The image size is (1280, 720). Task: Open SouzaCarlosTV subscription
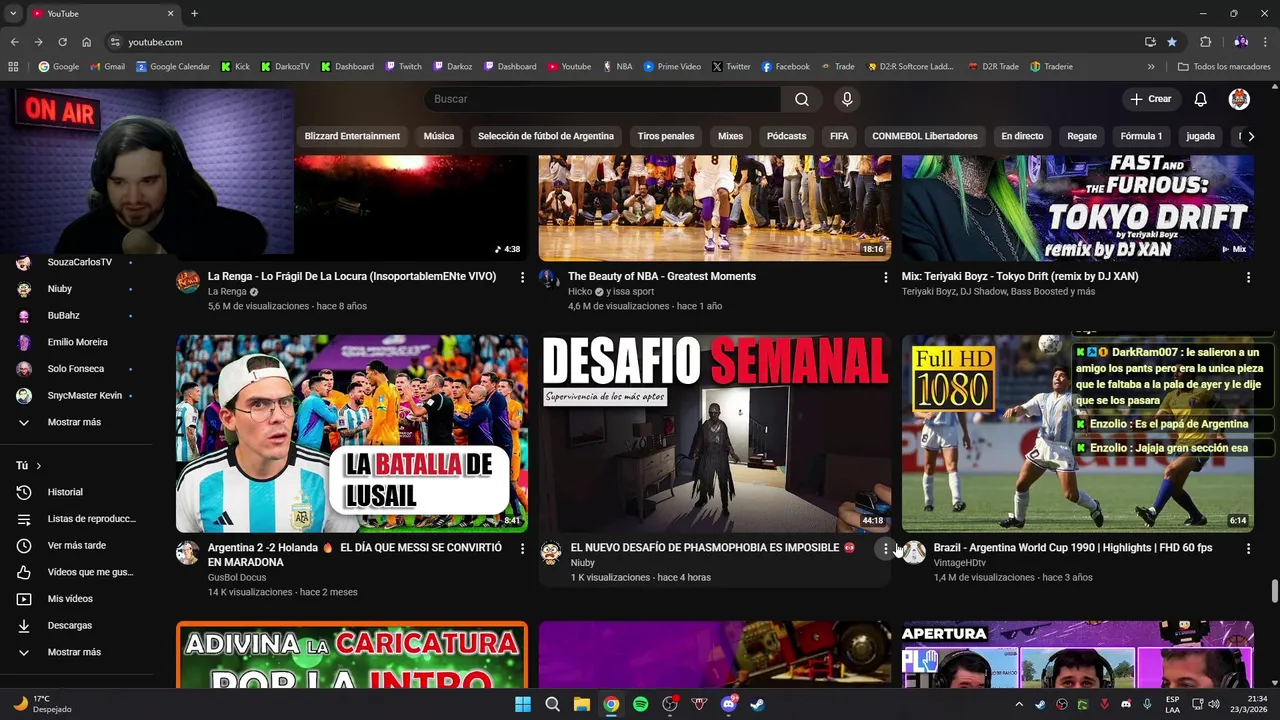pyautogui.click(x=78, y=262)
